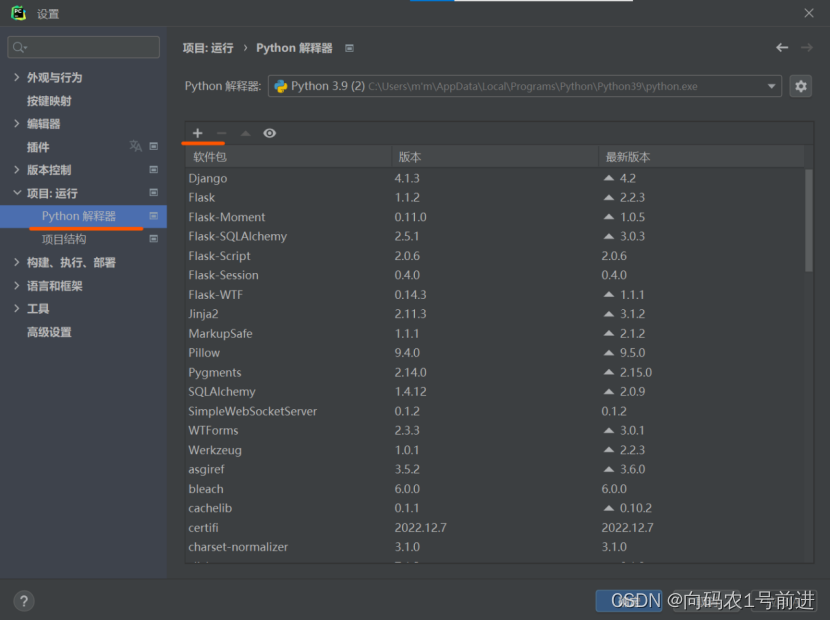831x620 pixels.
Task: Toggle show early releases eye icon
Action: [x=269, y=133]
